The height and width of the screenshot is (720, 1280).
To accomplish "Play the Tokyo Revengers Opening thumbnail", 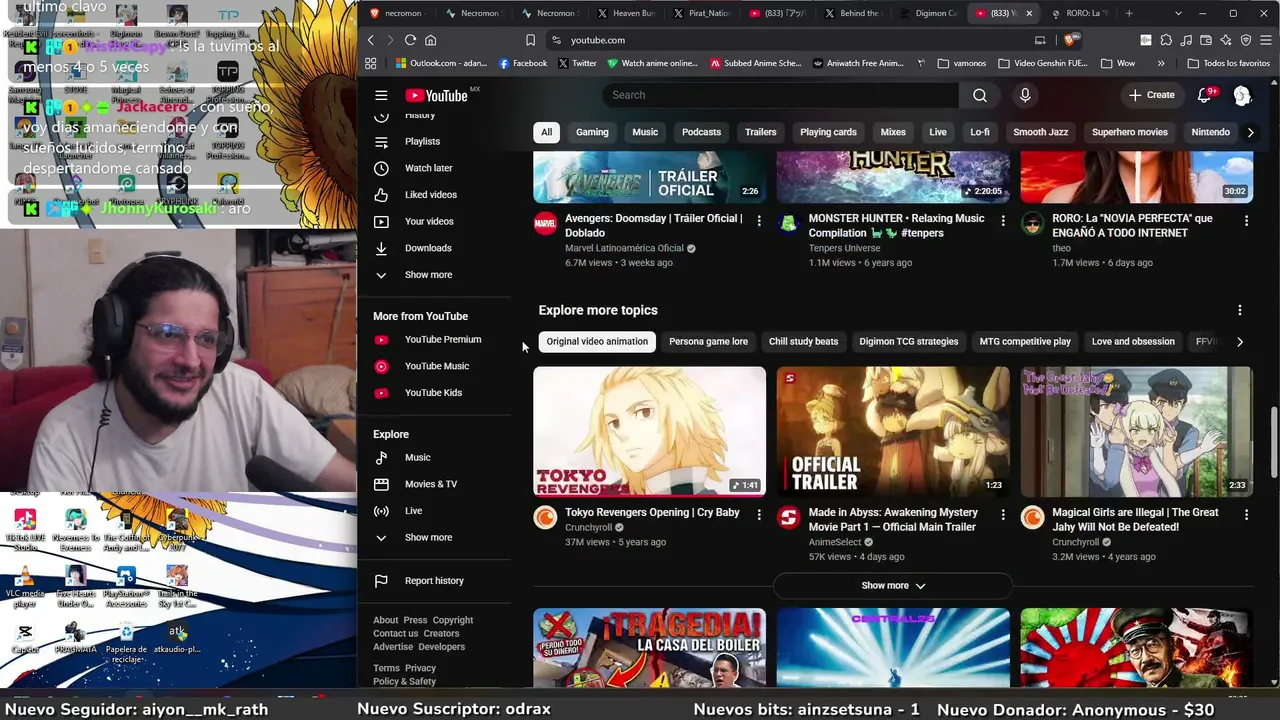I will (x=649, y=432).
